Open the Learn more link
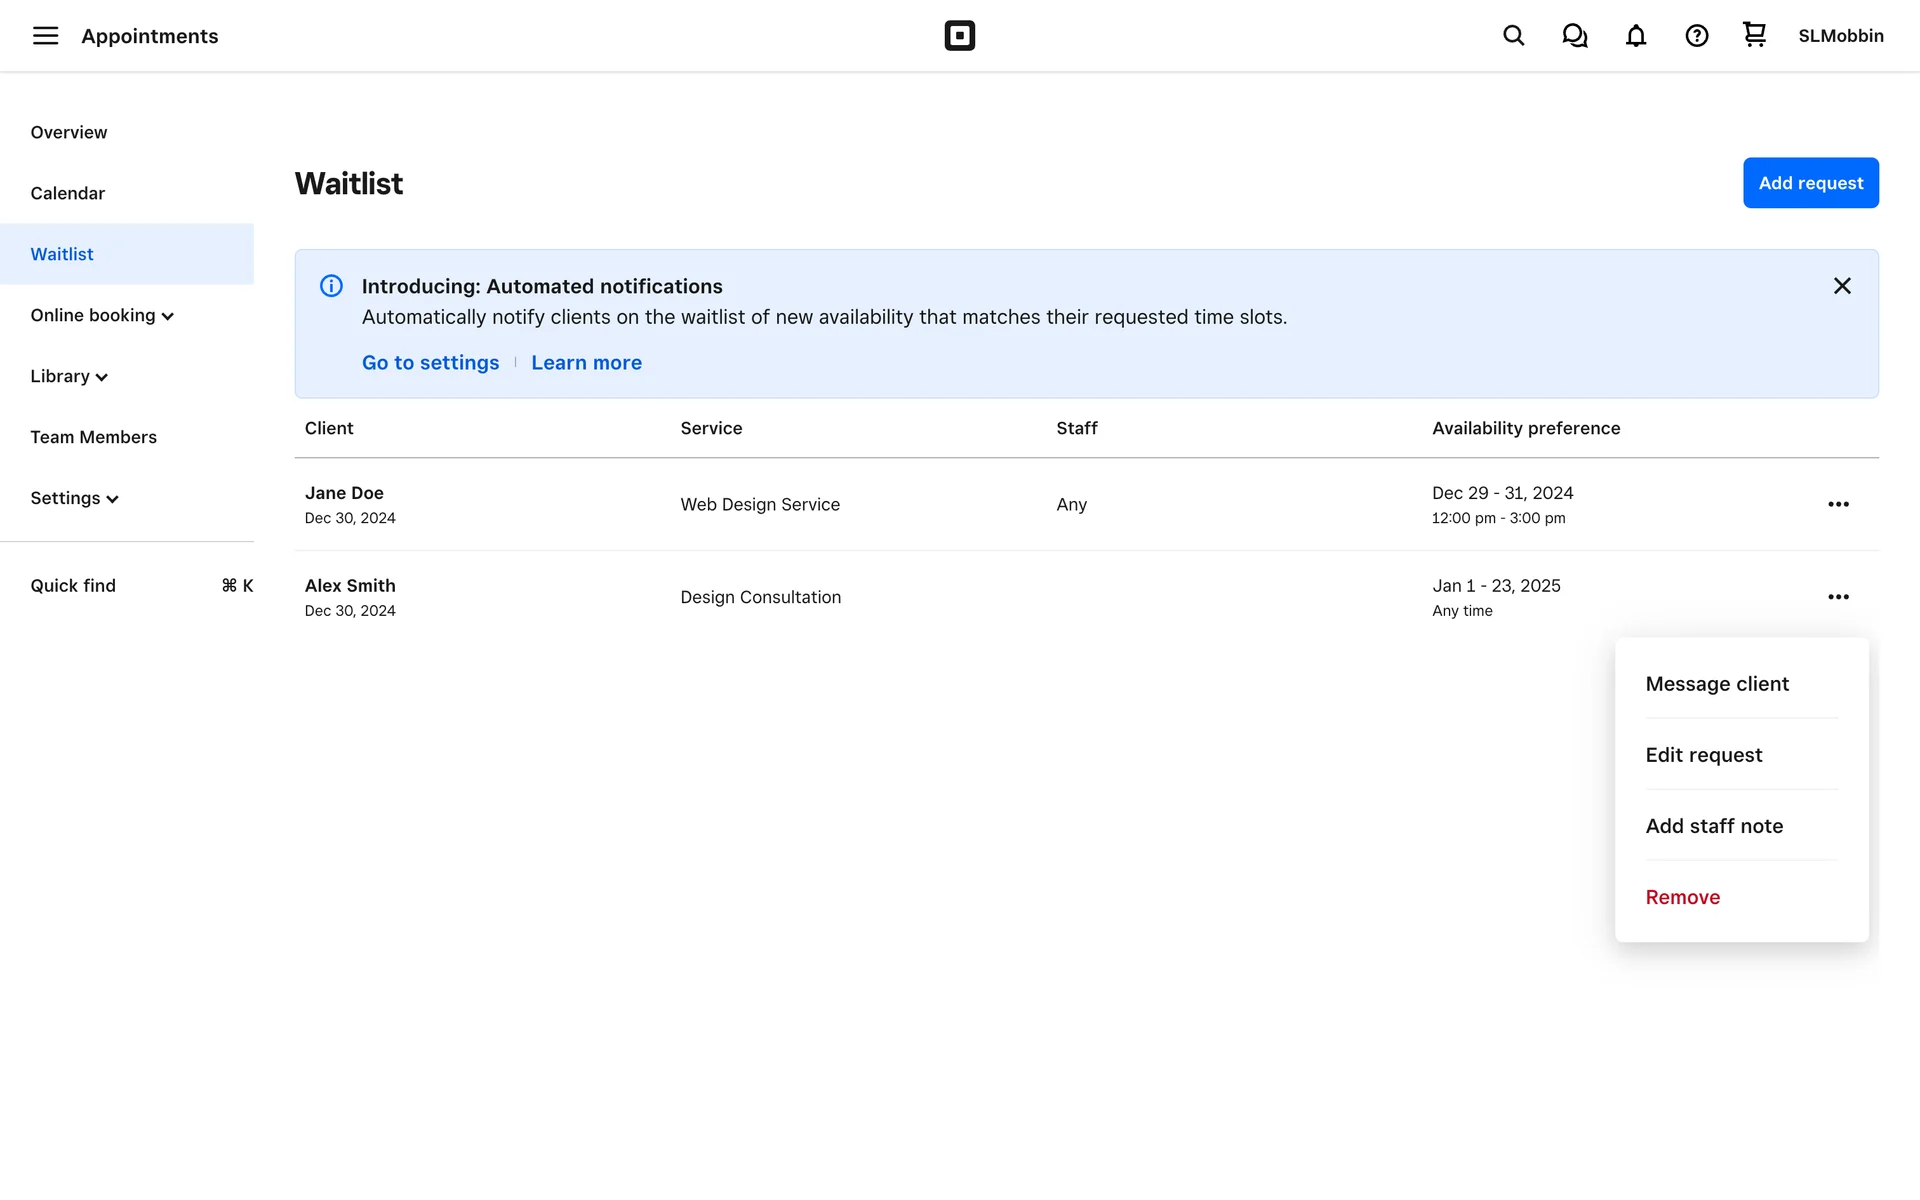The image size is (1920, 1200). pos(586,363)
